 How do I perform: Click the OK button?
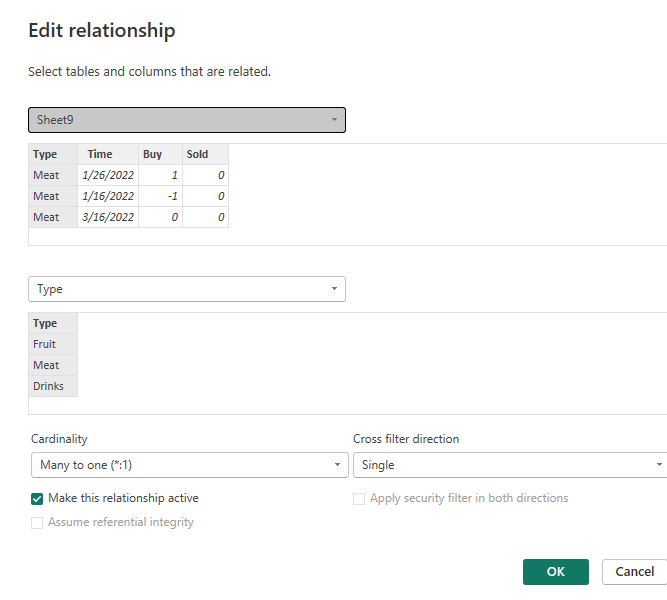pos(556,572)
